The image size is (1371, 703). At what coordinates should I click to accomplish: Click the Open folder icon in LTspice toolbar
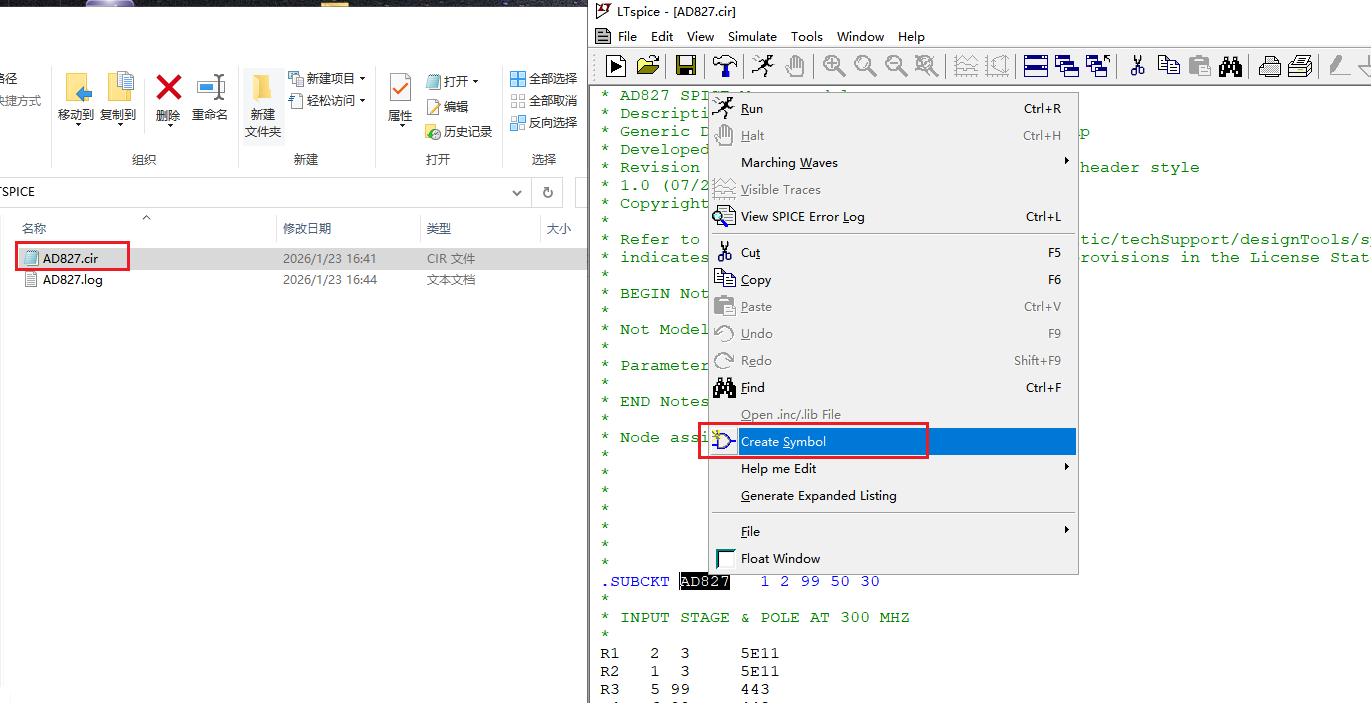click(x=648, y=66)
